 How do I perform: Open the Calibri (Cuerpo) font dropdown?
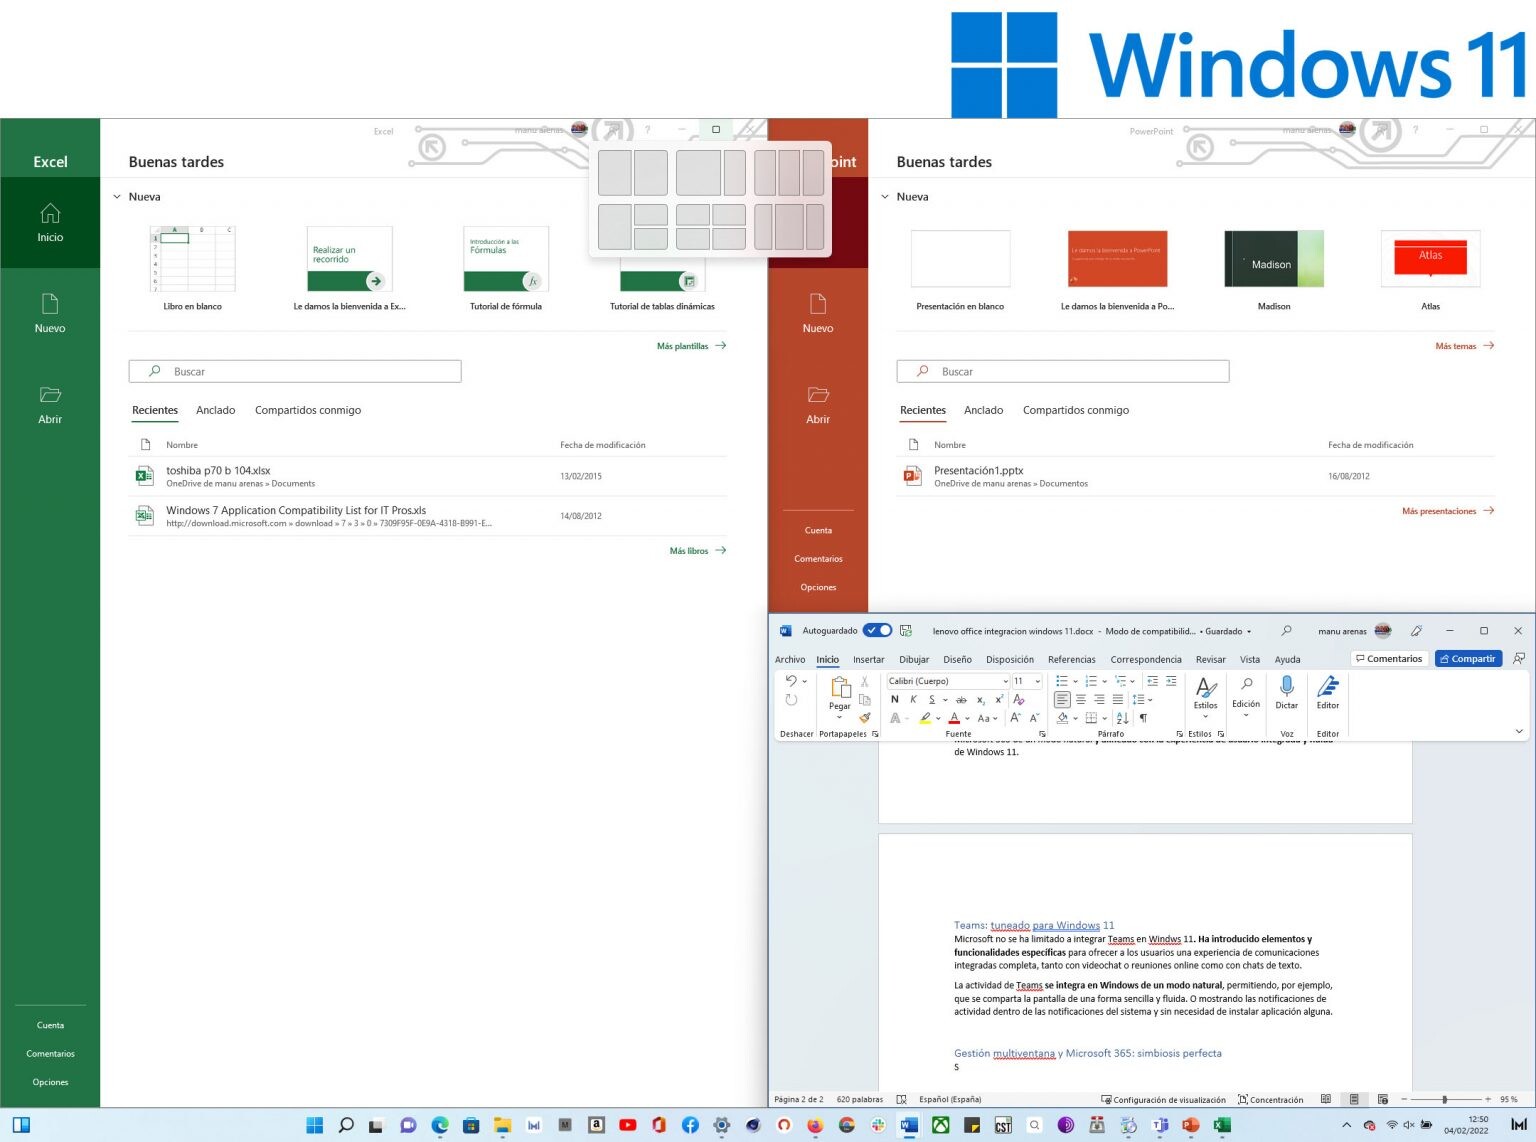pos(1007,681)
